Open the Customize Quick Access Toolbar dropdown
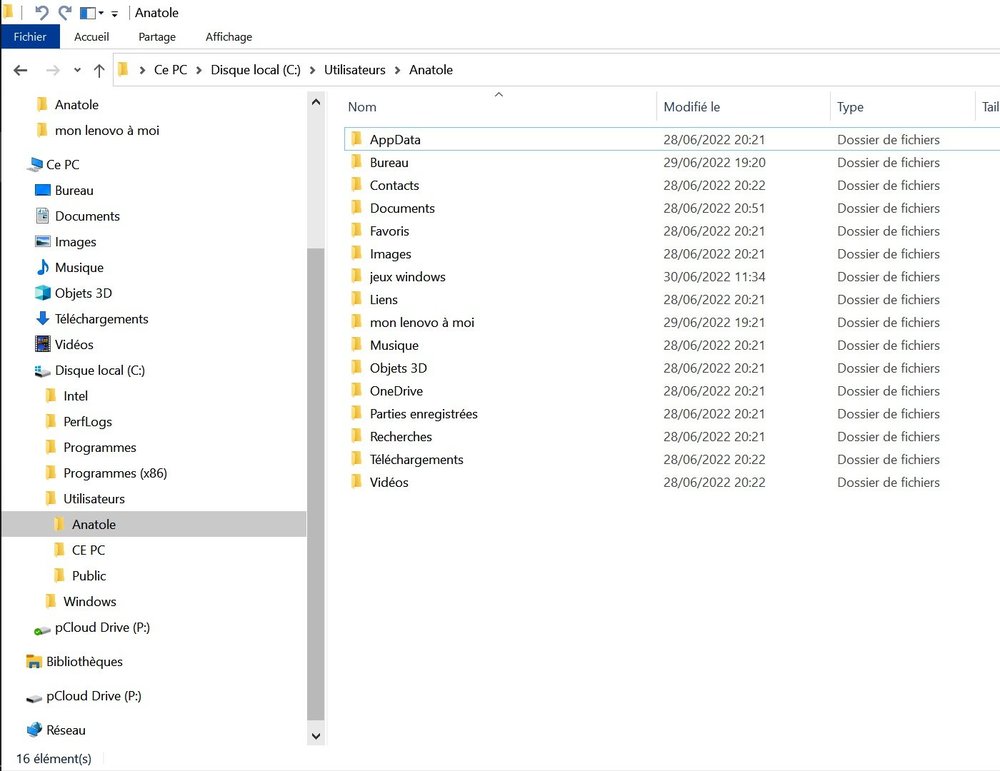 pyautogui.click(x=115, y=14)
